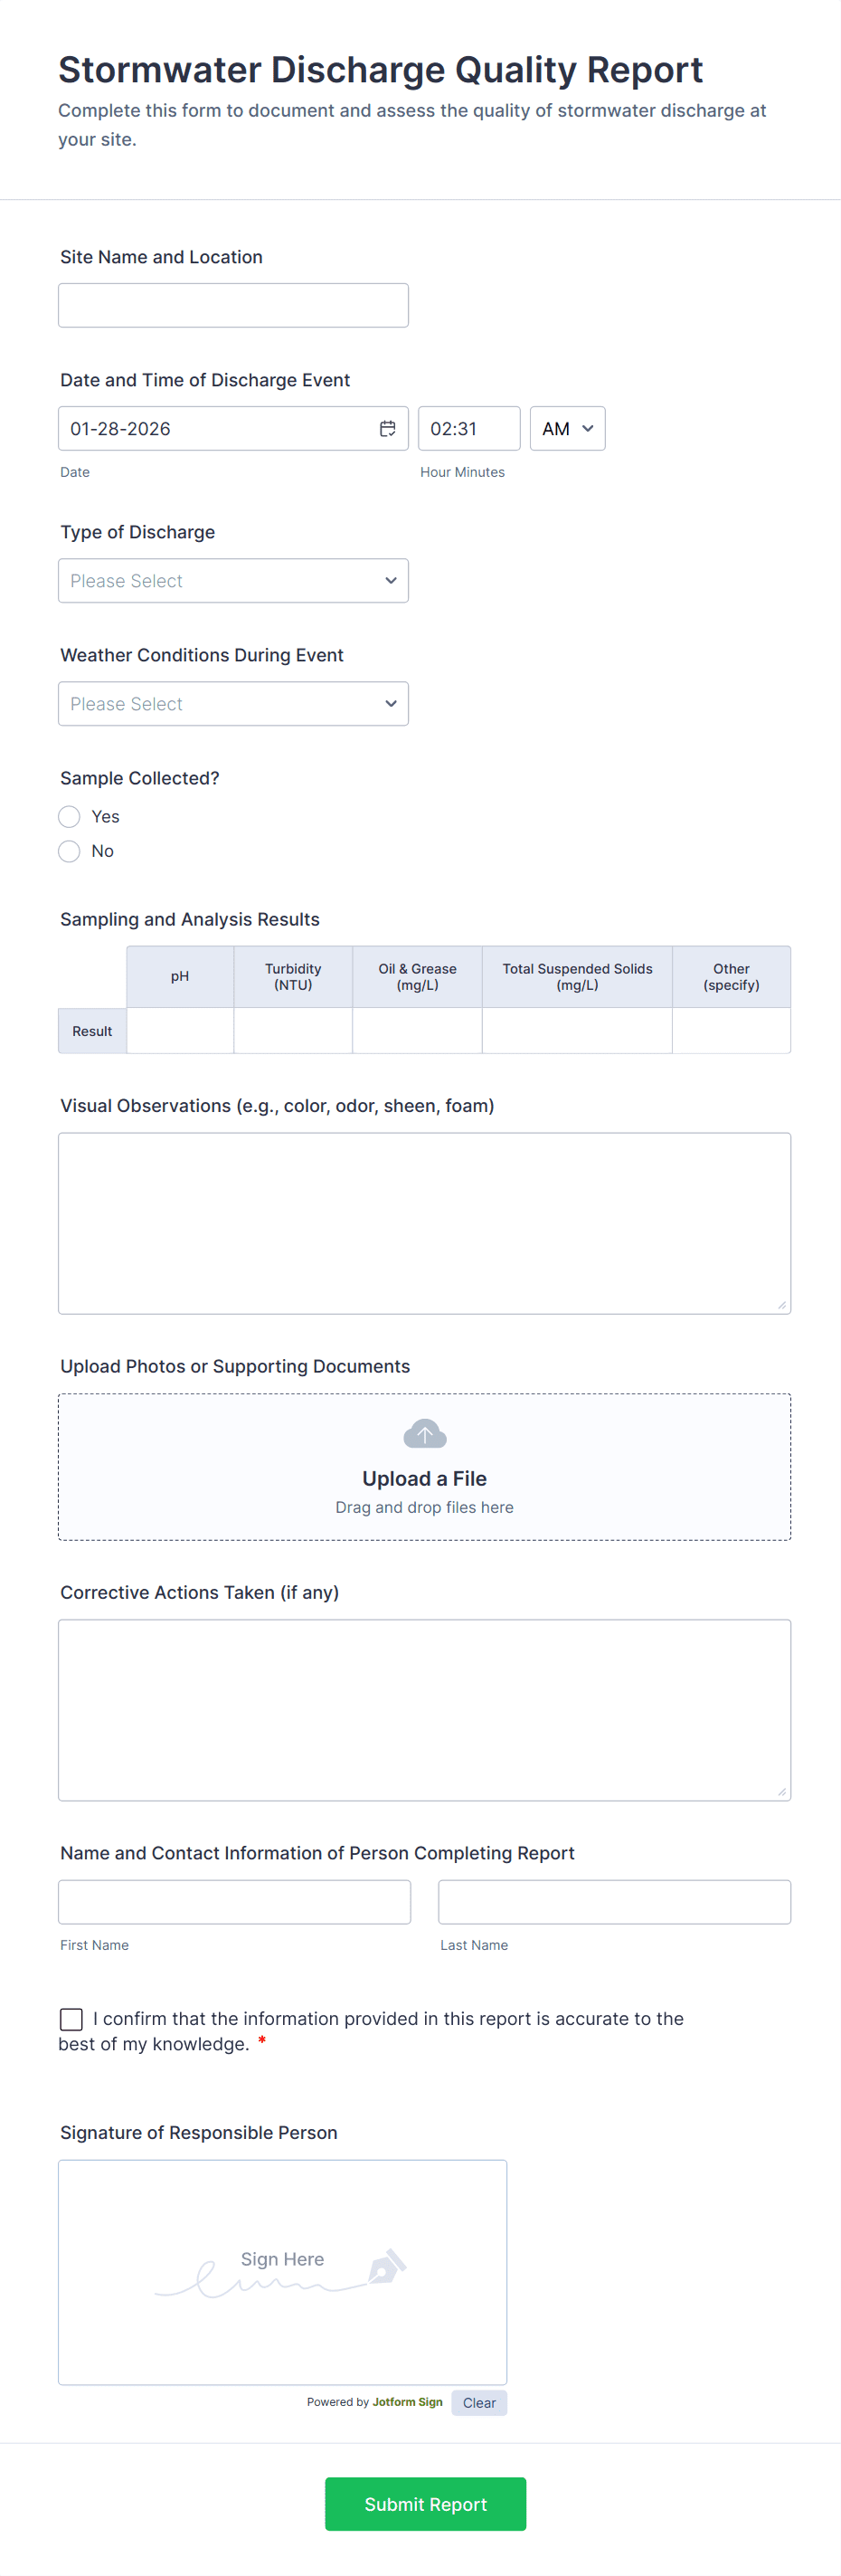Click the First Name input field
The height and width of the screenshot is (2576, 841).
pos(234,1901)
